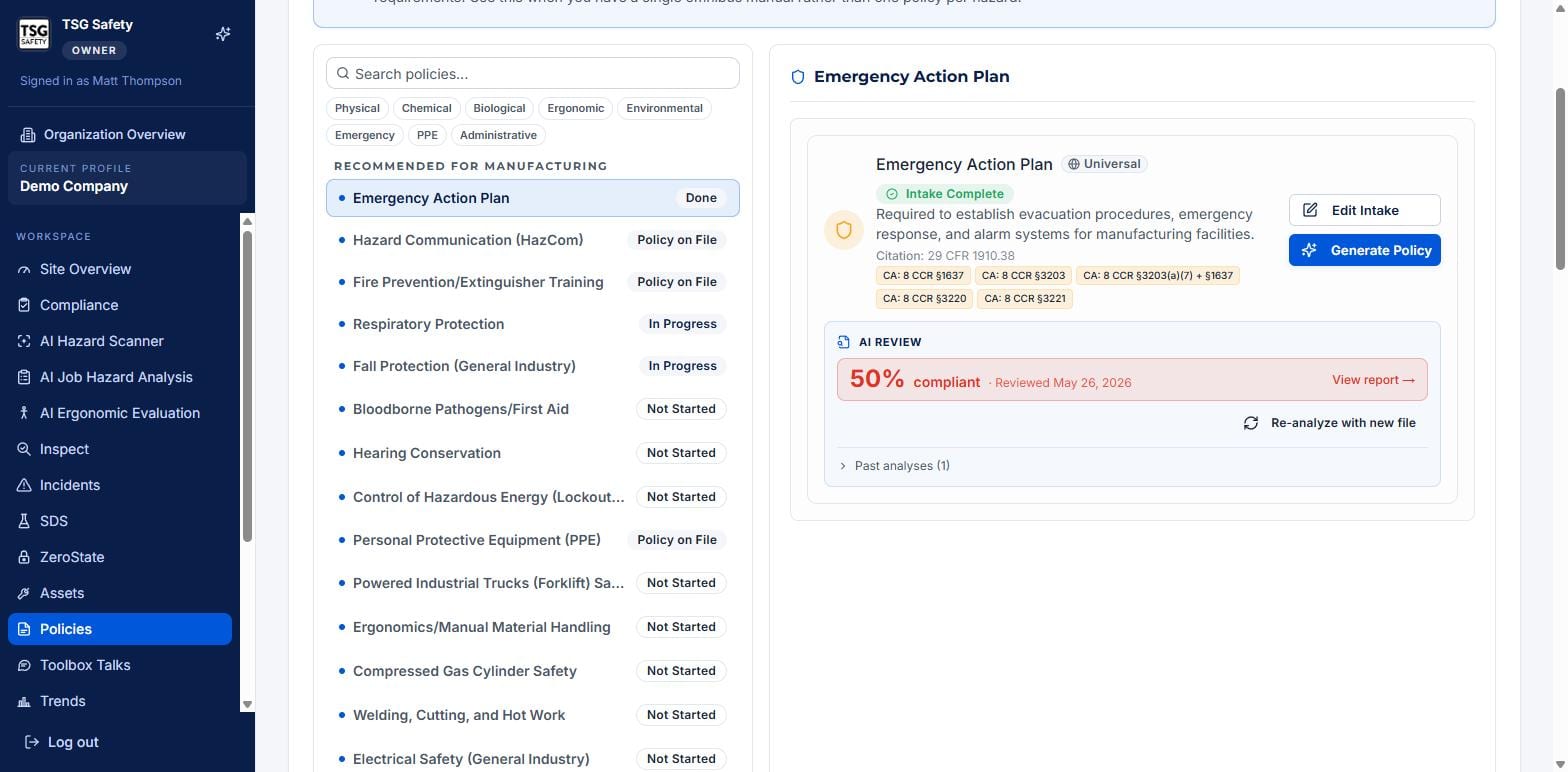Click the re-analyze refresh arrows icon

(1251, 423)
